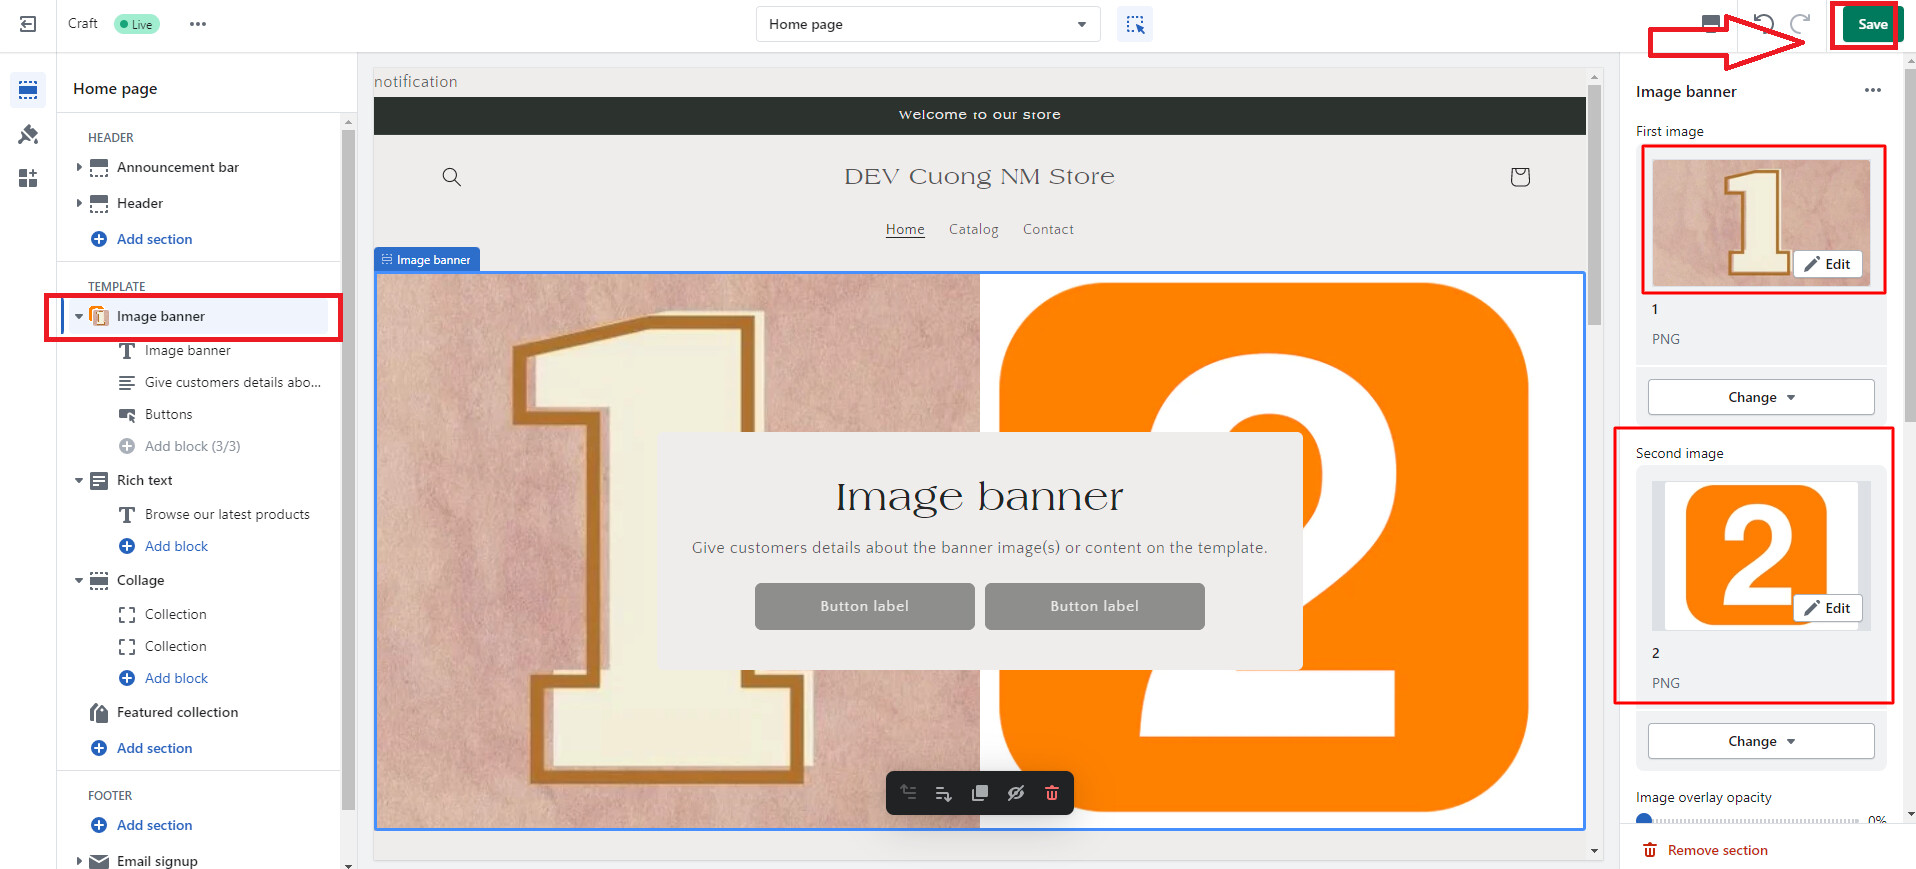Add a block under Rich text
Image resolution: width=1916 pixels, height=869 pixels.
(x=164, y=546)
